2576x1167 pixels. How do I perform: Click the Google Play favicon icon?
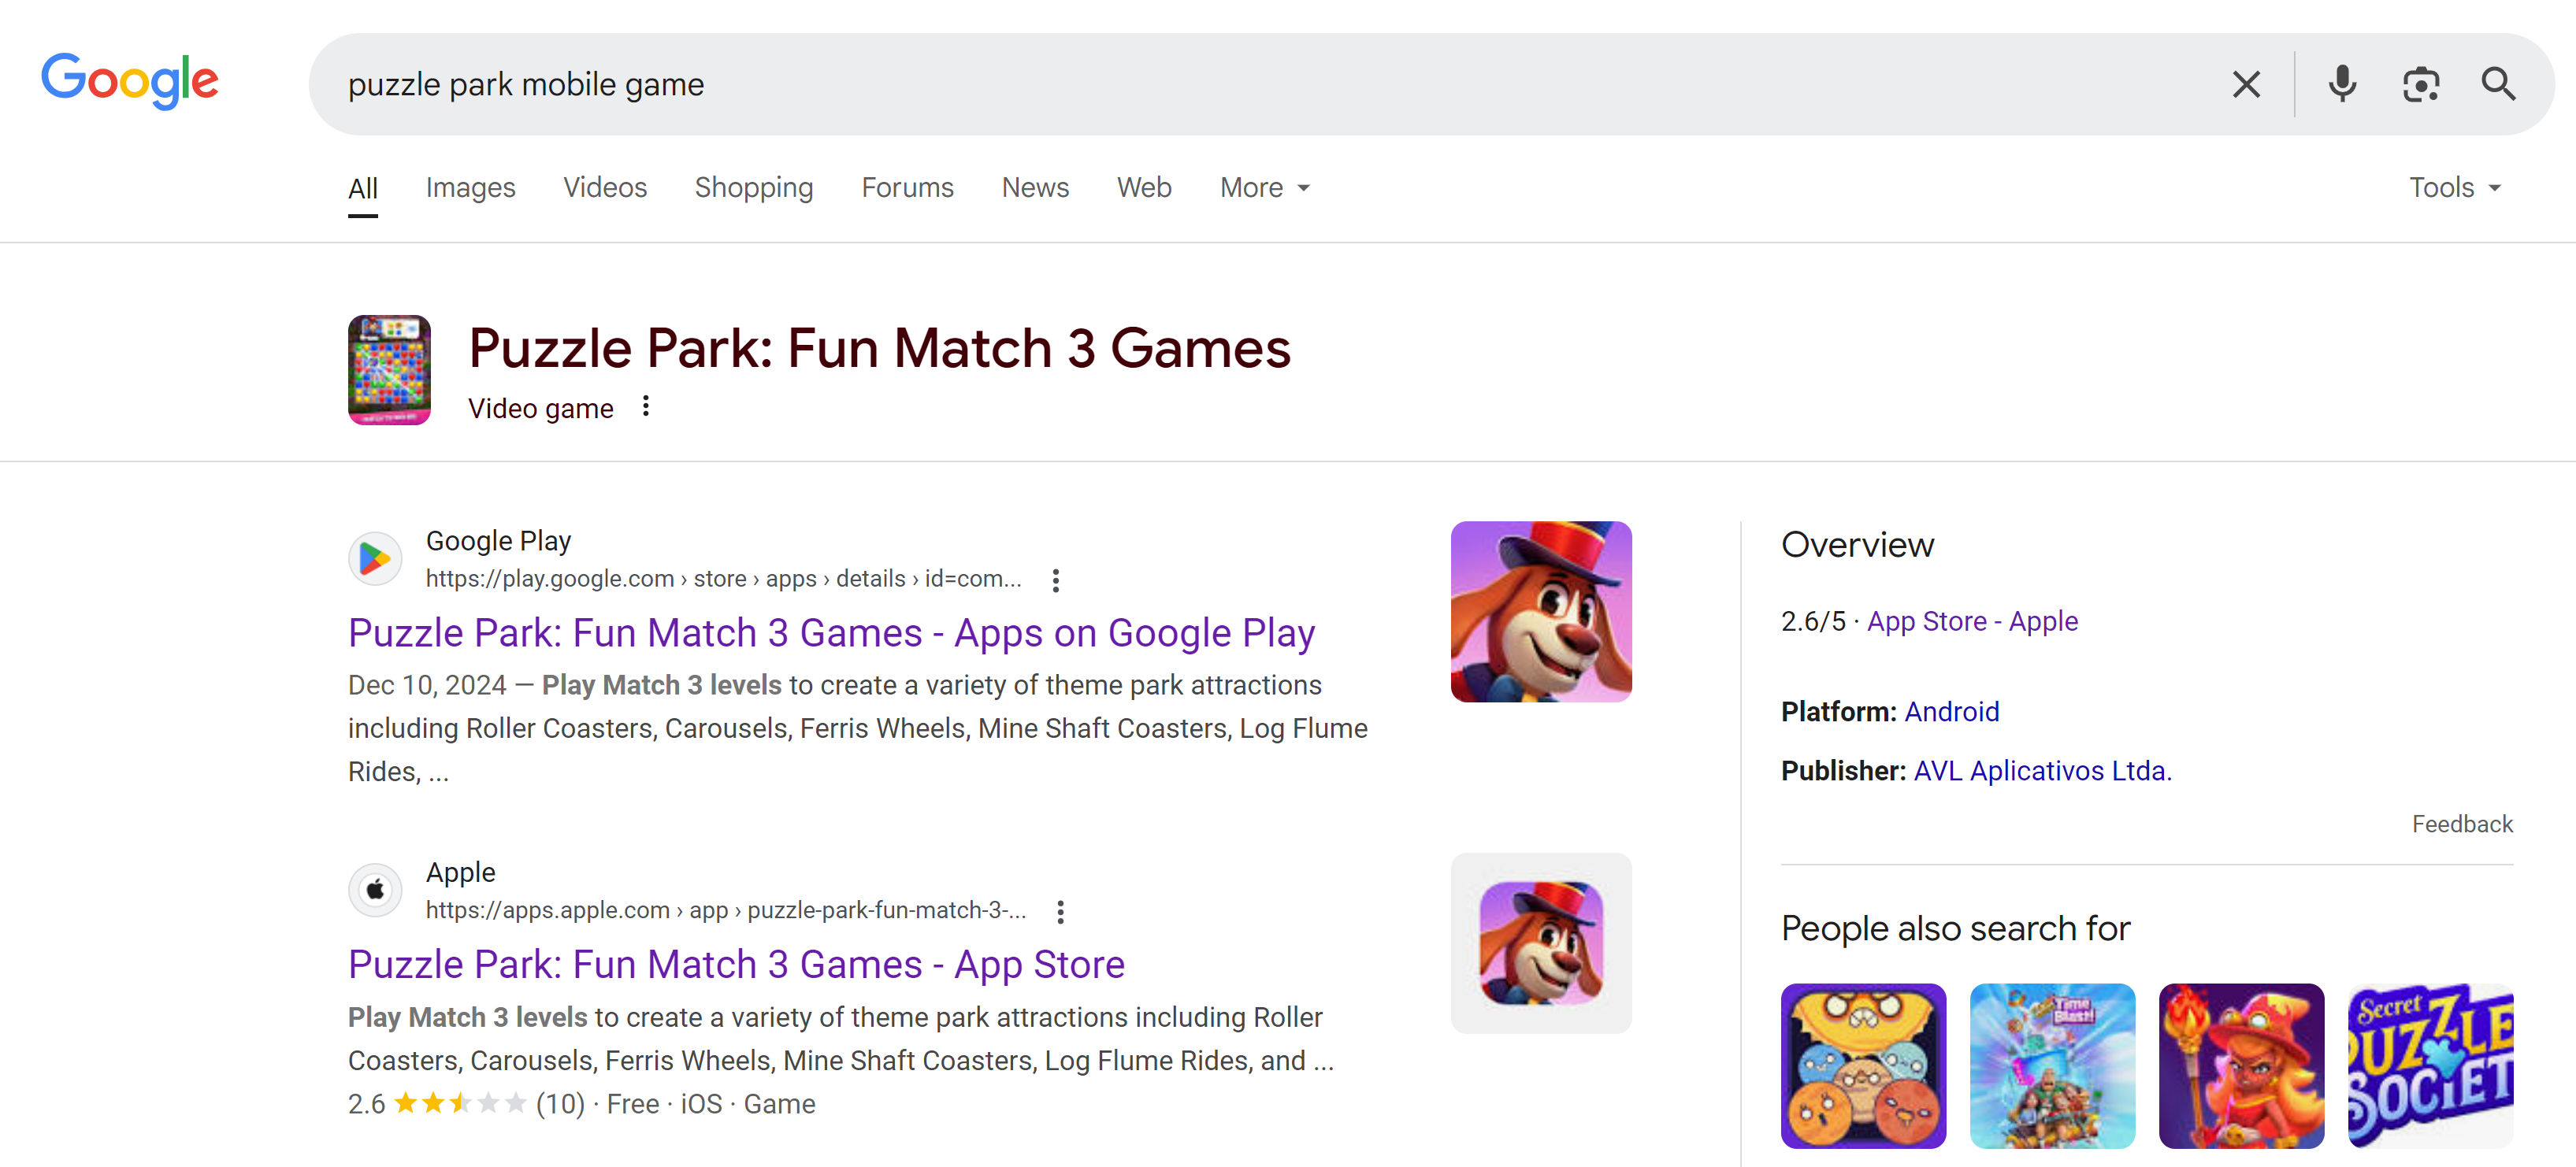[375, 558]
